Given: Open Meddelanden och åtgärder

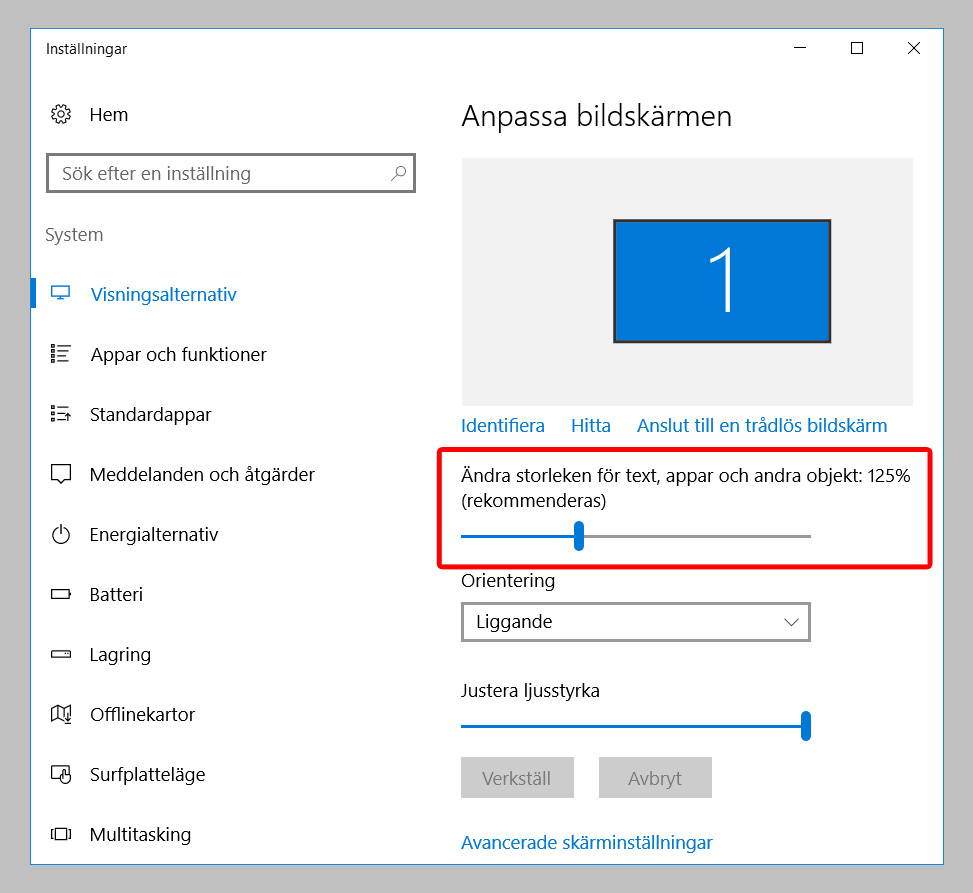Looking at the screenshot, I should pyautogui.click(x=202, y=475).
